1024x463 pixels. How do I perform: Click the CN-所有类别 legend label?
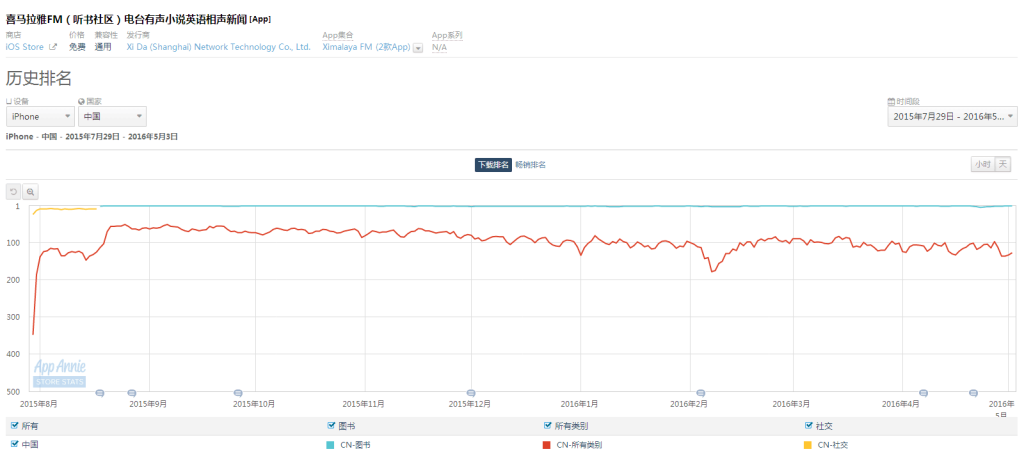(579, 445)
